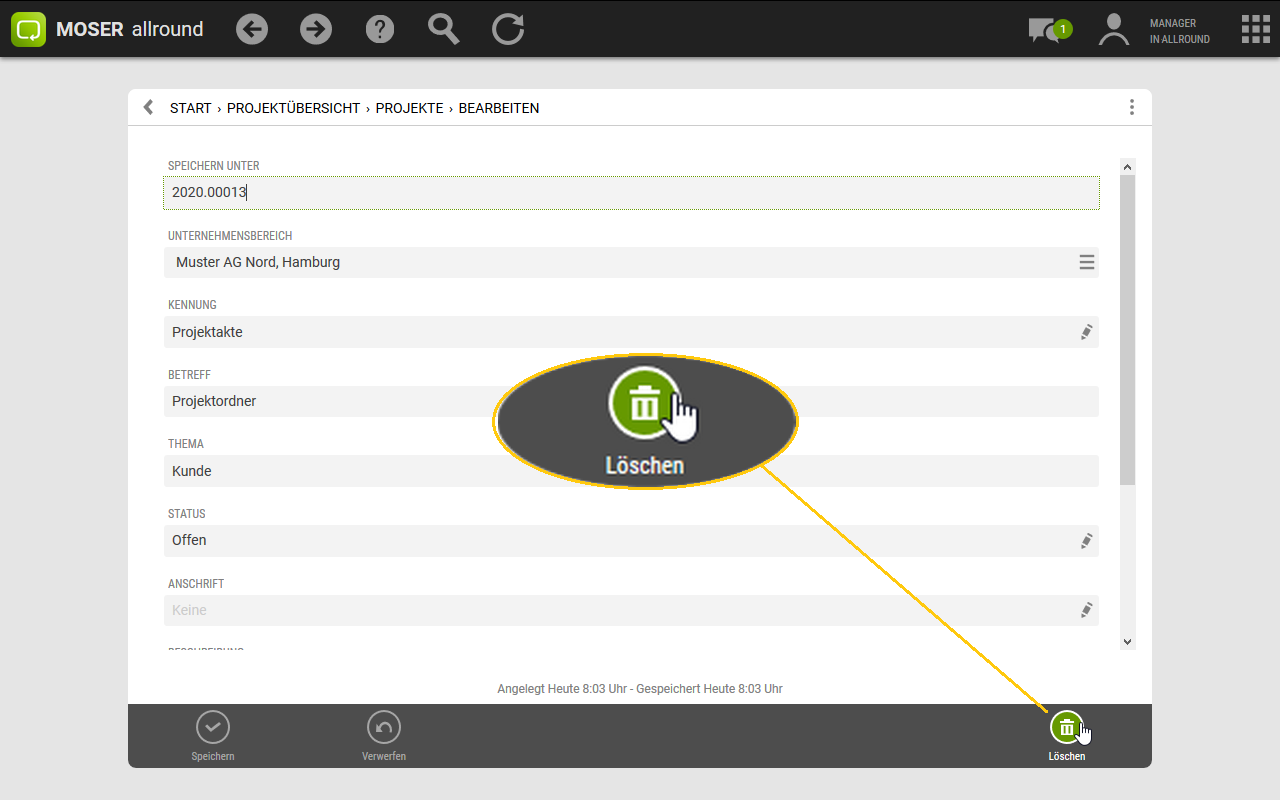Edit Kennung with its pencil icon

pyautogui.click(x=1086, y=332)
